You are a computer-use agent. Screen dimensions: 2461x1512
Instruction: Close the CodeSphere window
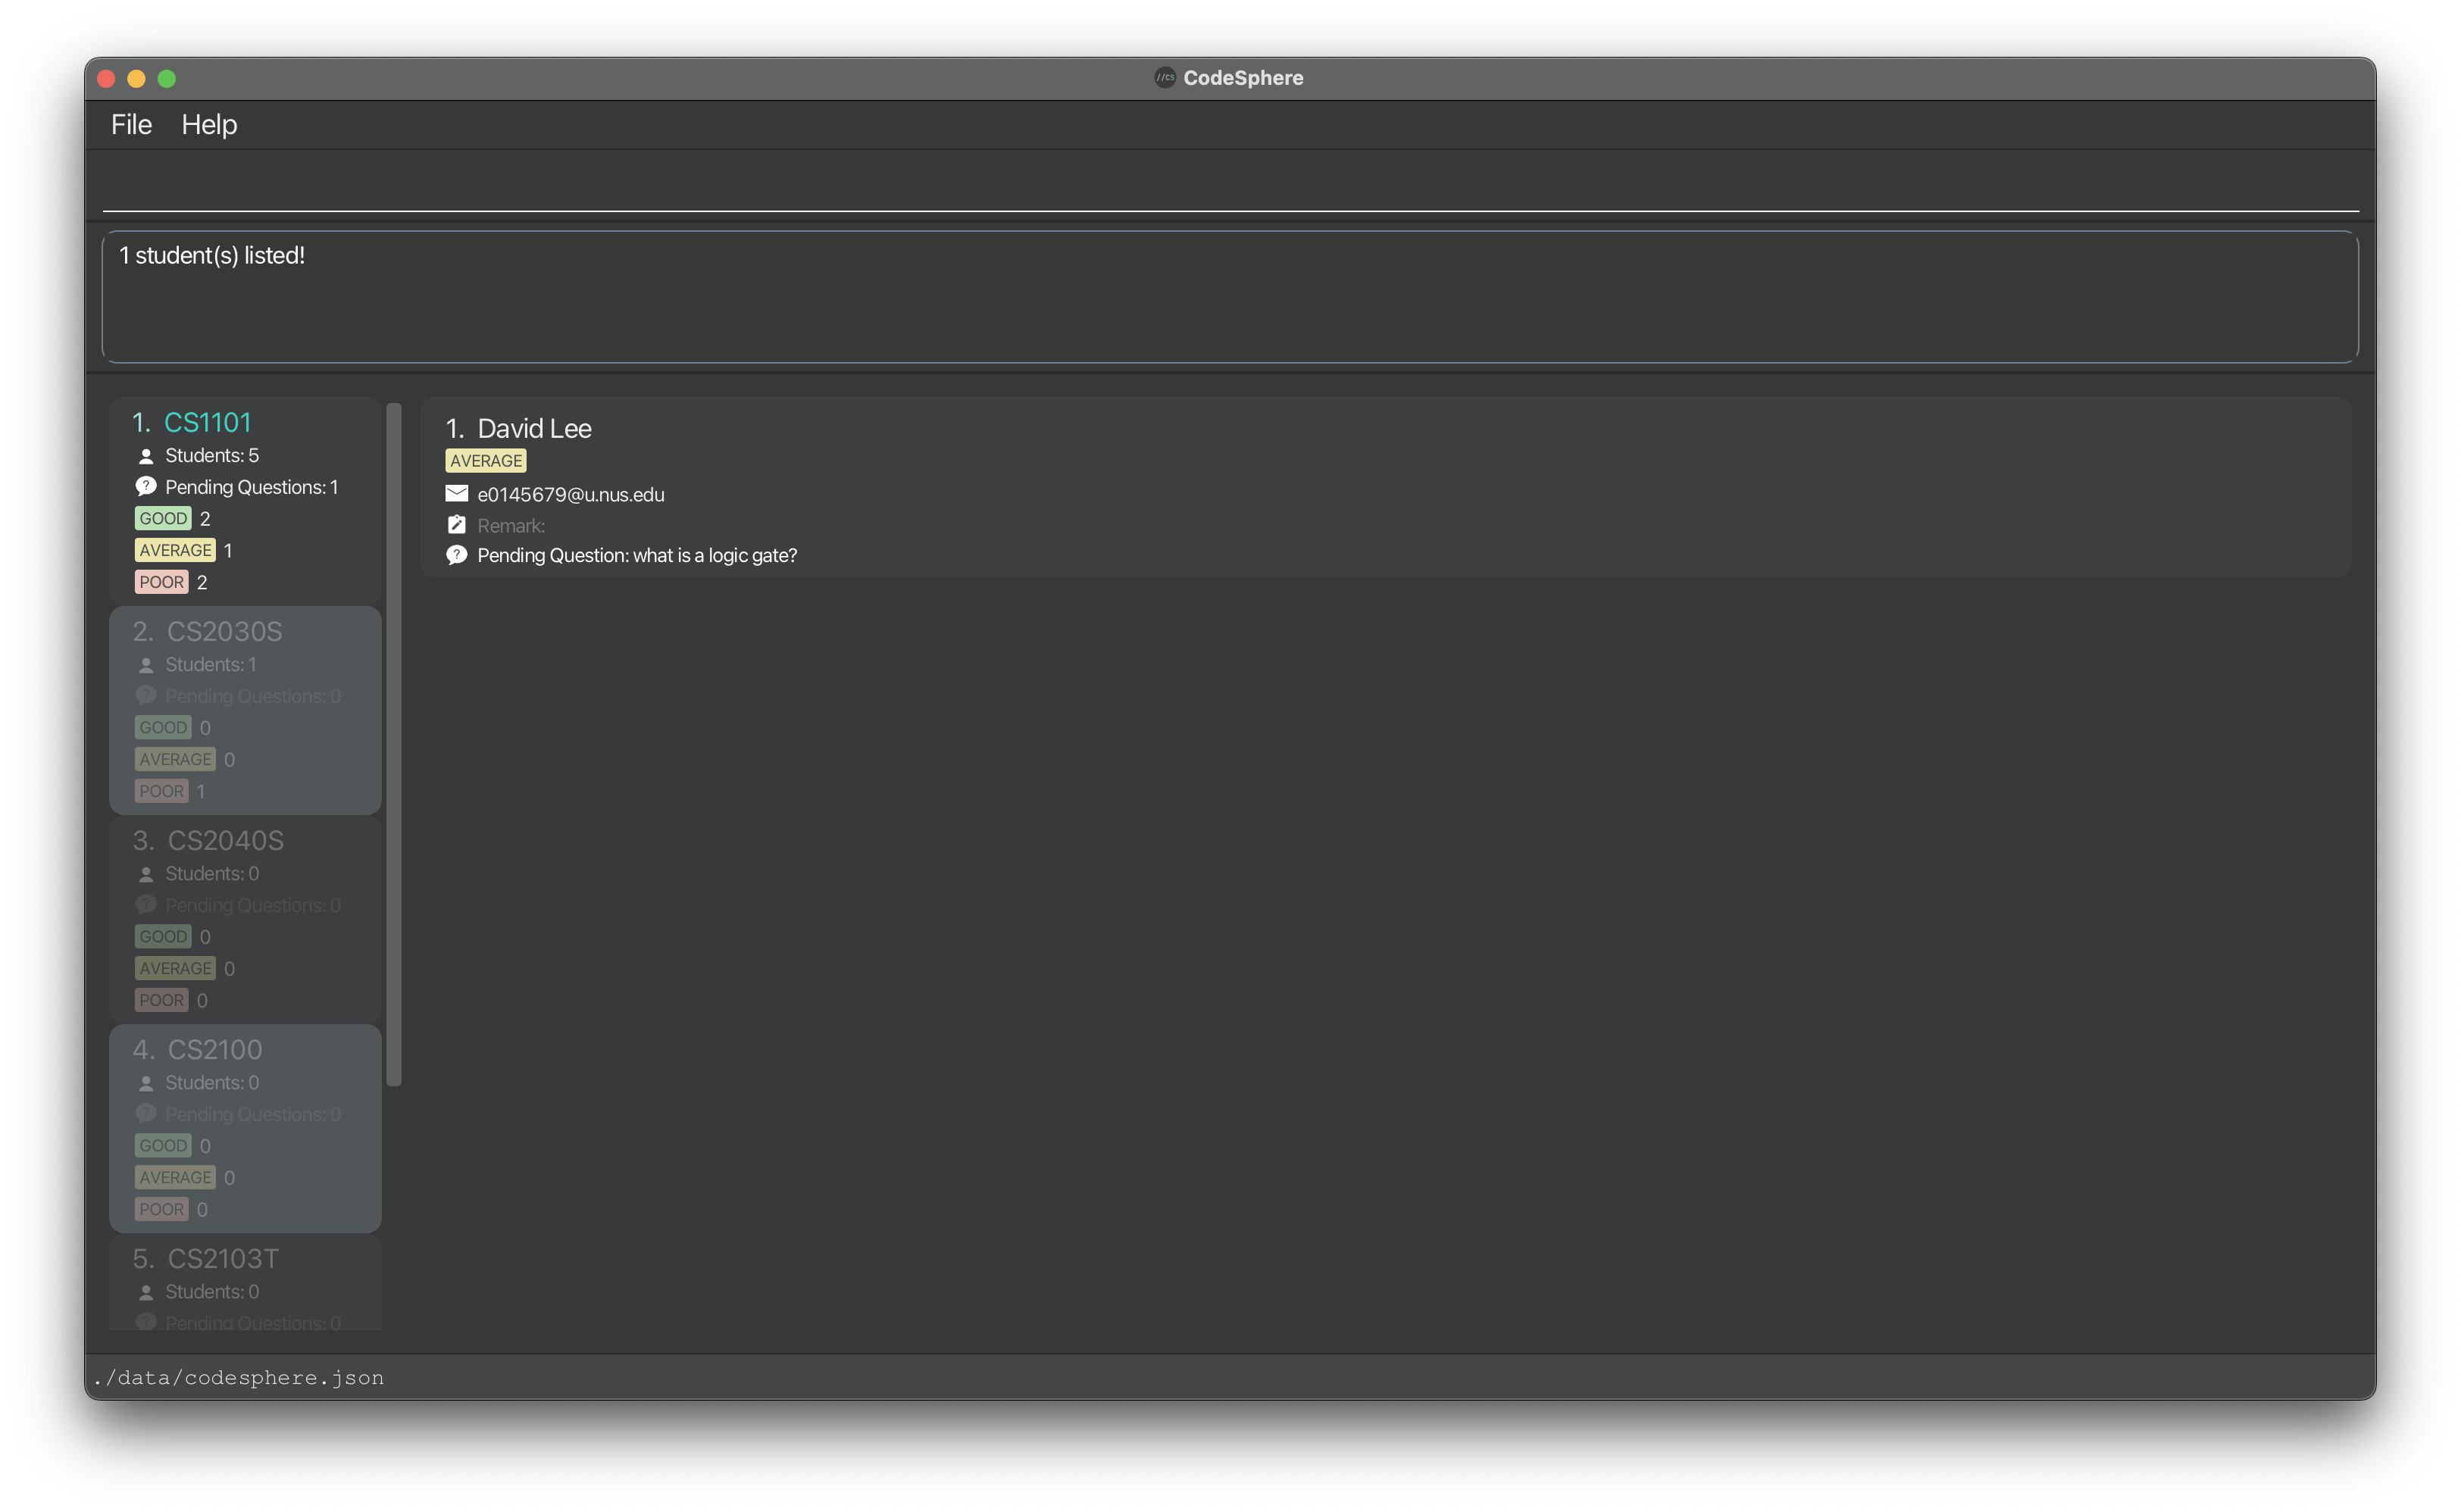(107, 78)
